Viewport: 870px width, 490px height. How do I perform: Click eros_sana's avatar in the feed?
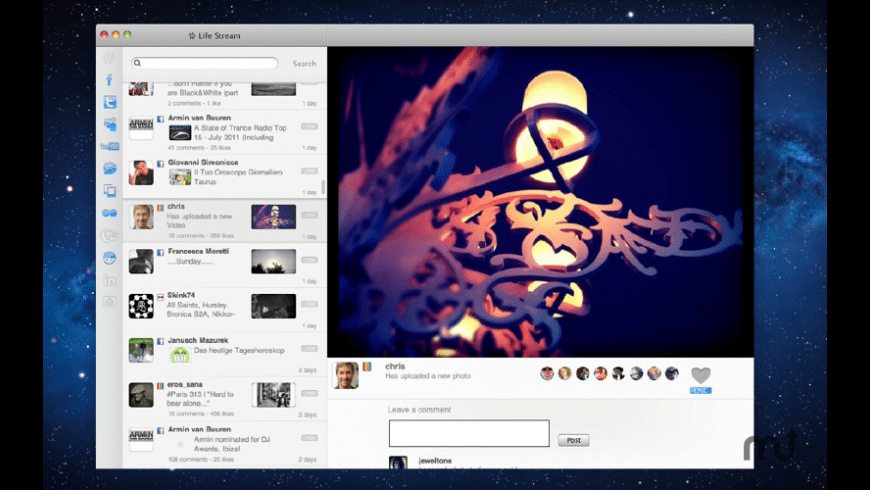[141, 395]
